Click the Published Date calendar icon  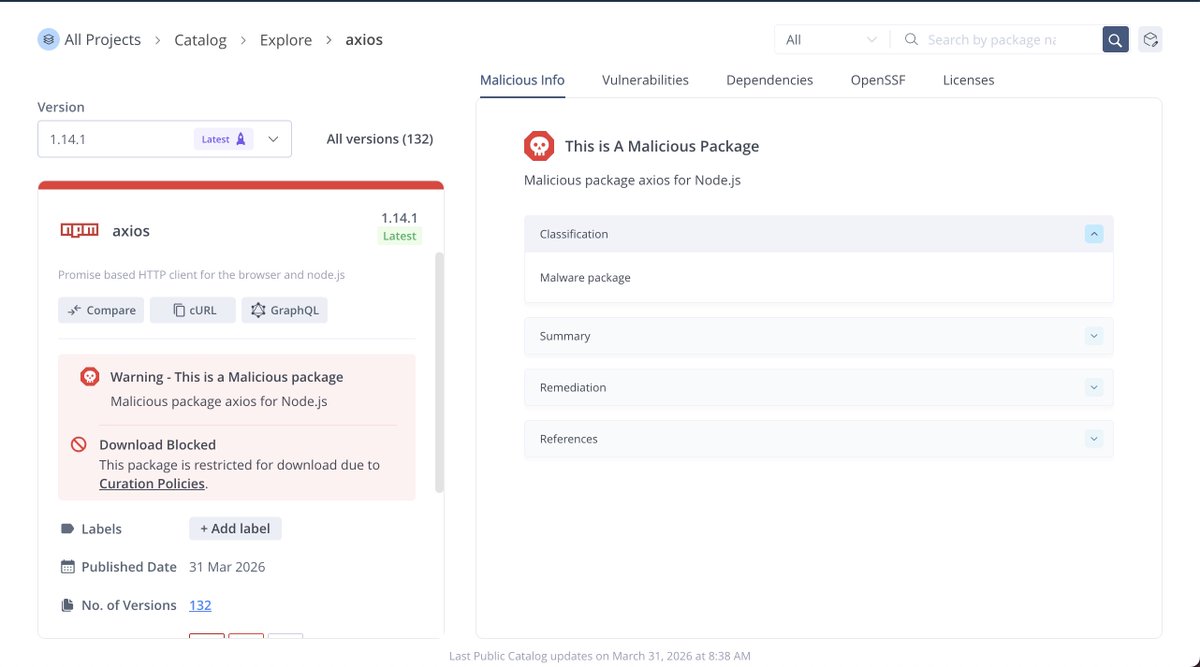tap(68, 567)
